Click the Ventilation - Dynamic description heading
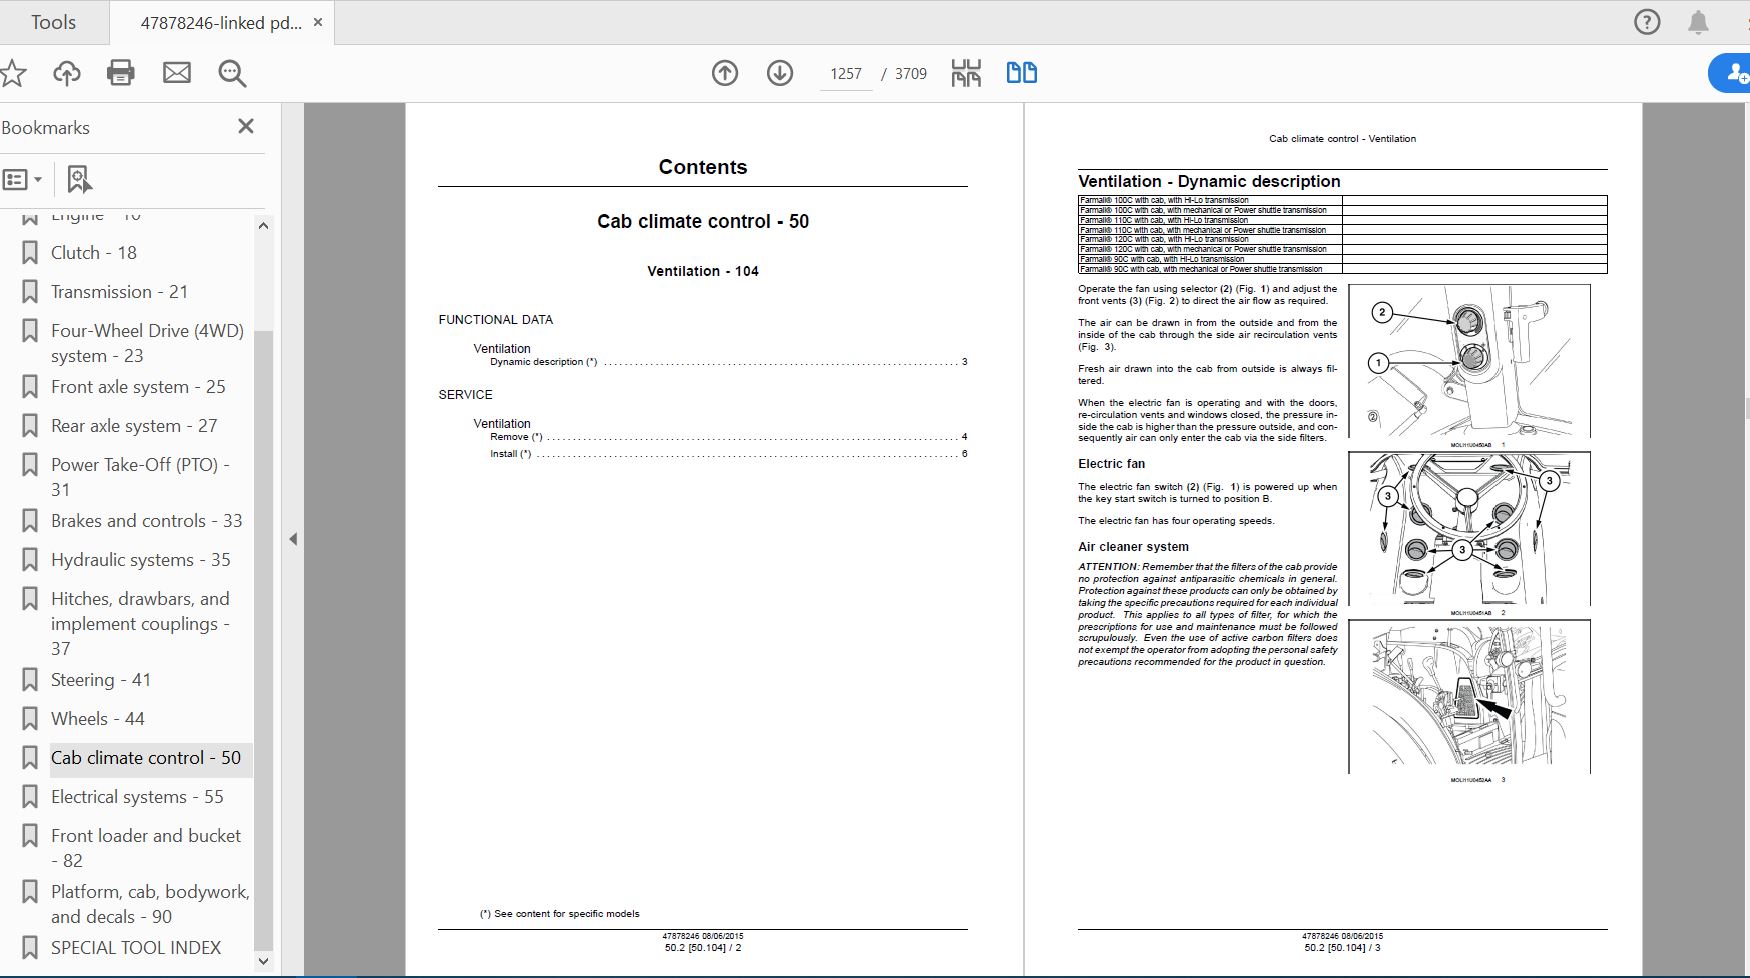 [1209, 181]
